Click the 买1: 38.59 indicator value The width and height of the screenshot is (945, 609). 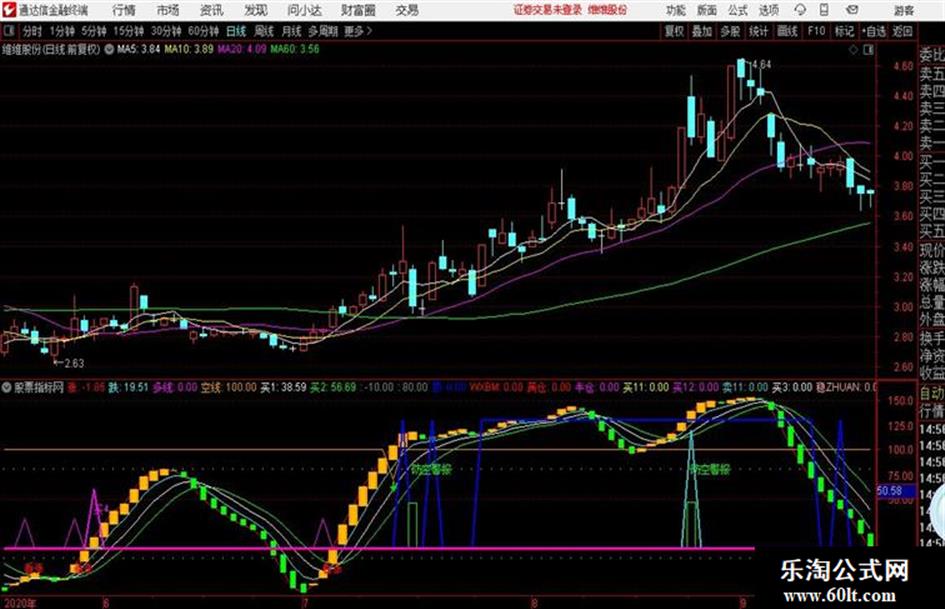(x=283, y=387)
